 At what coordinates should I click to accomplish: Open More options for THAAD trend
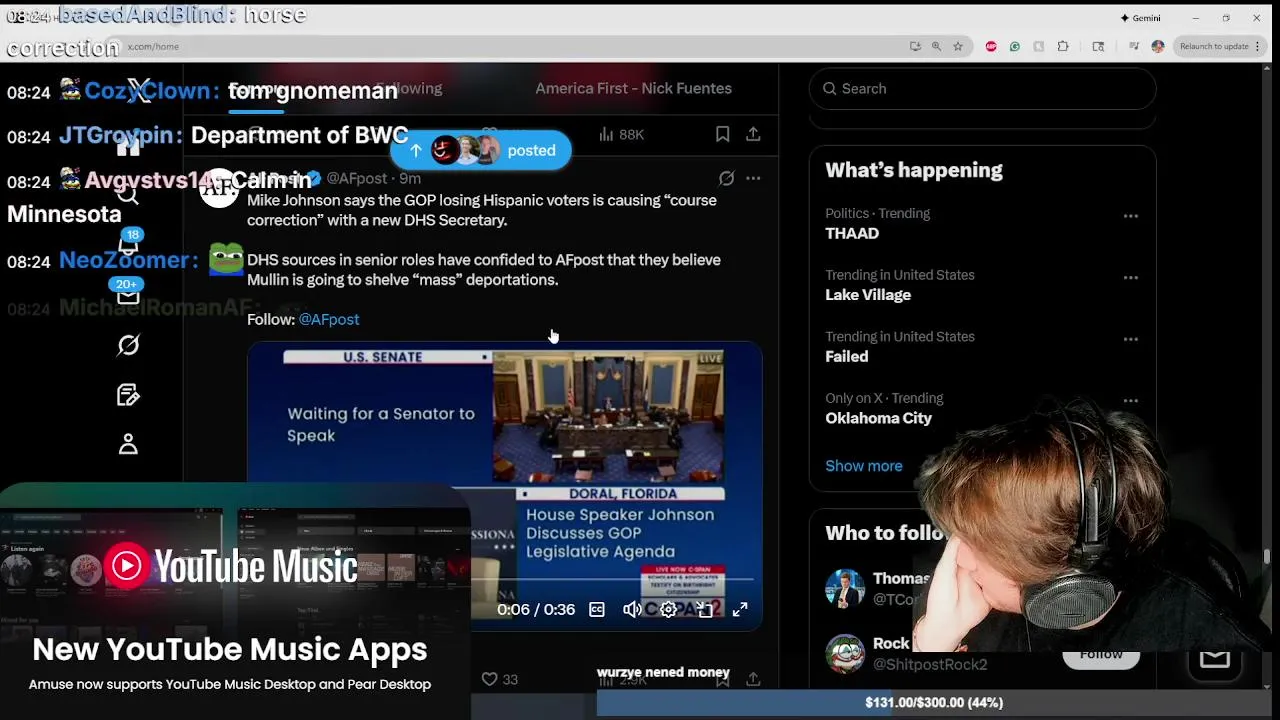click(x=1130, y=216)
